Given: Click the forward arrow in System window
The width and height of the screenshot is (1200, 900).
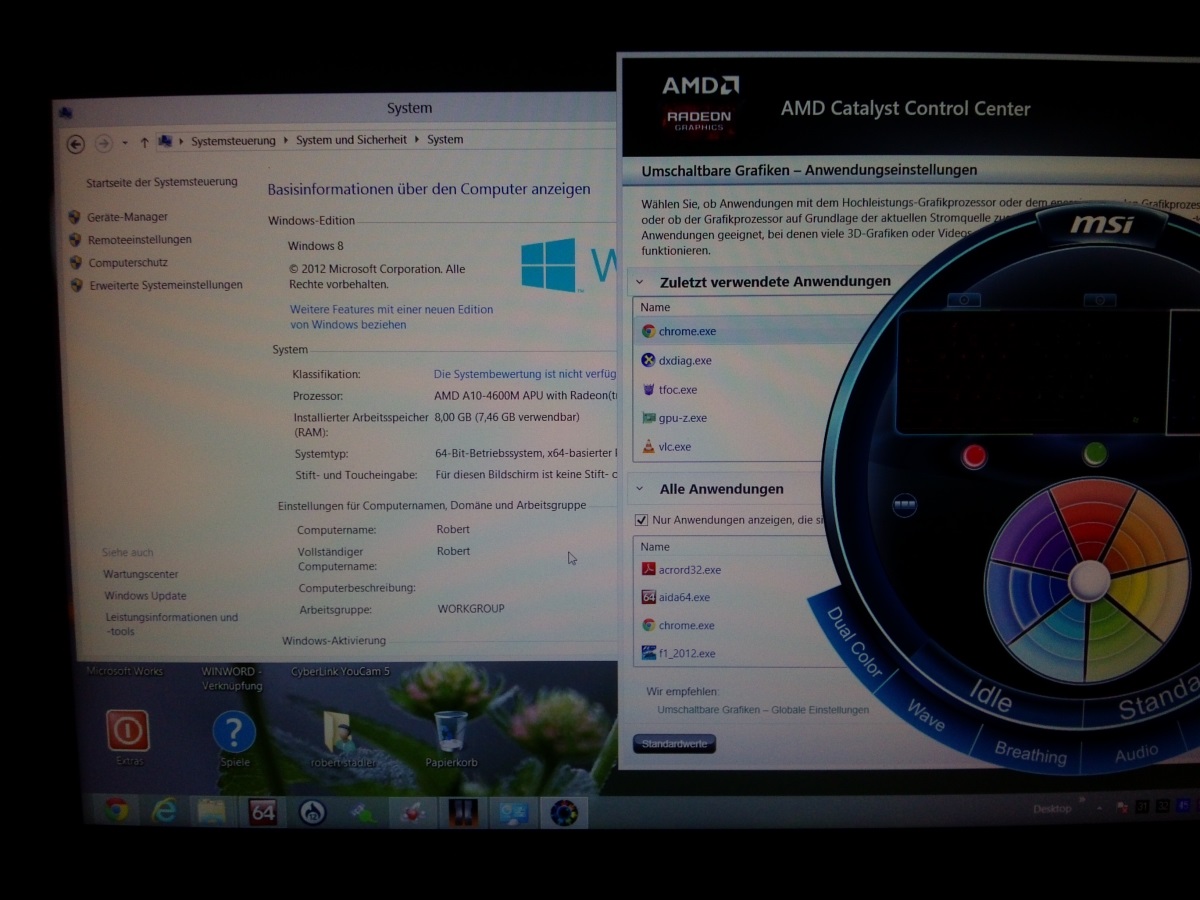Looking at the screenshot, I should [103, 144].
